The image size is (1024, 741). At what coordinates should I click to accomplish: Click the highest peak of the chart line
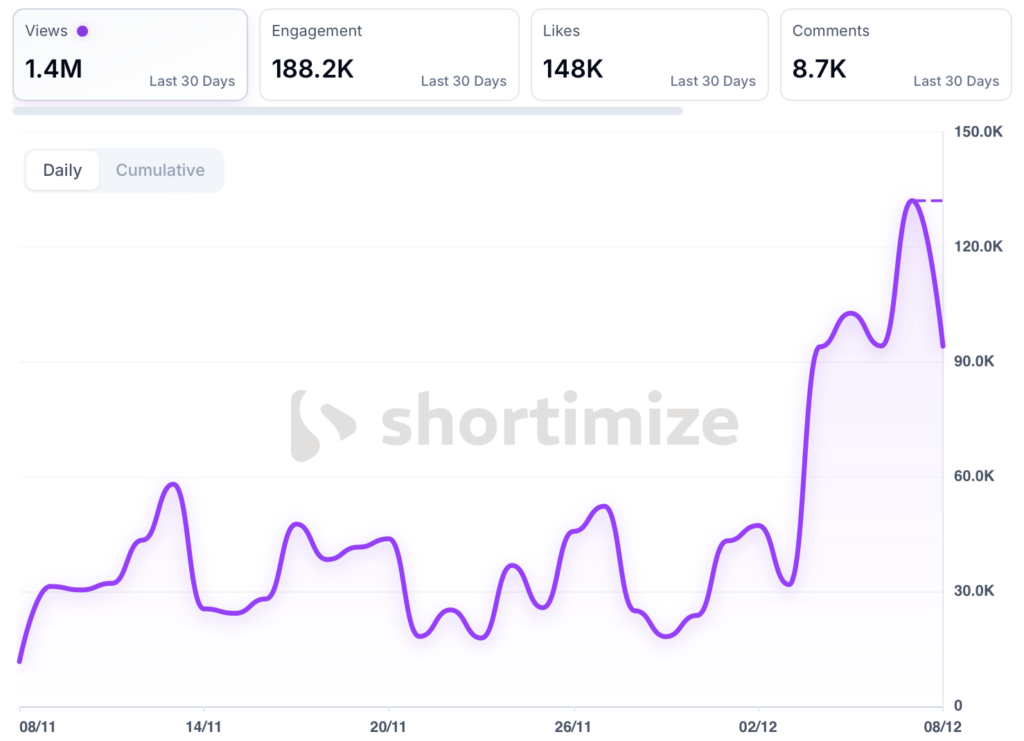(x=911, y=201)
